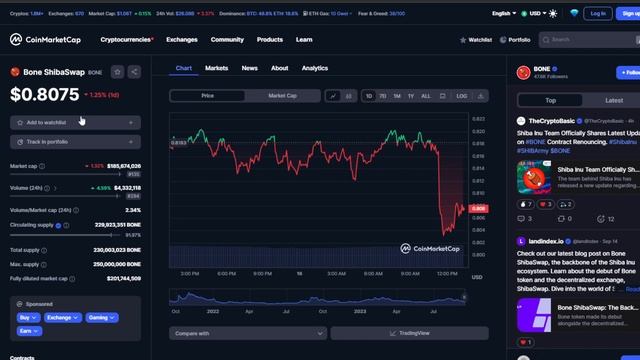This screenshot has width=640, height=360.
Task: Select the Price chart toggle
Action: (207, 96)
